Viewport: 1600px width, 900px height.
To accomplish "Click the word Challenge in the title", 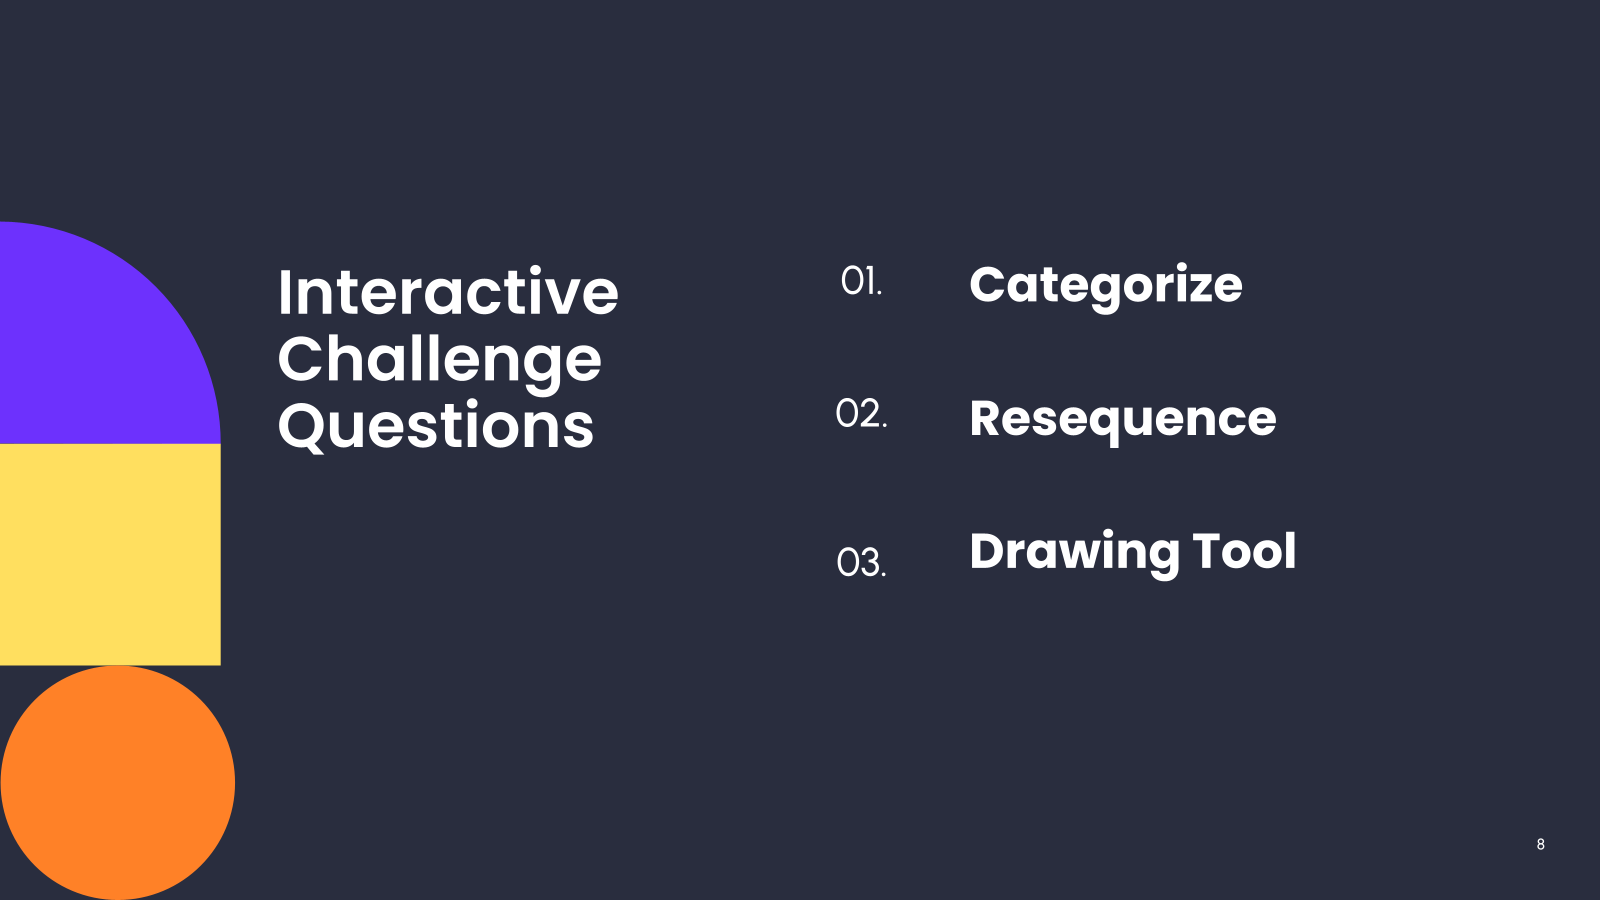I will pos(440,361).
